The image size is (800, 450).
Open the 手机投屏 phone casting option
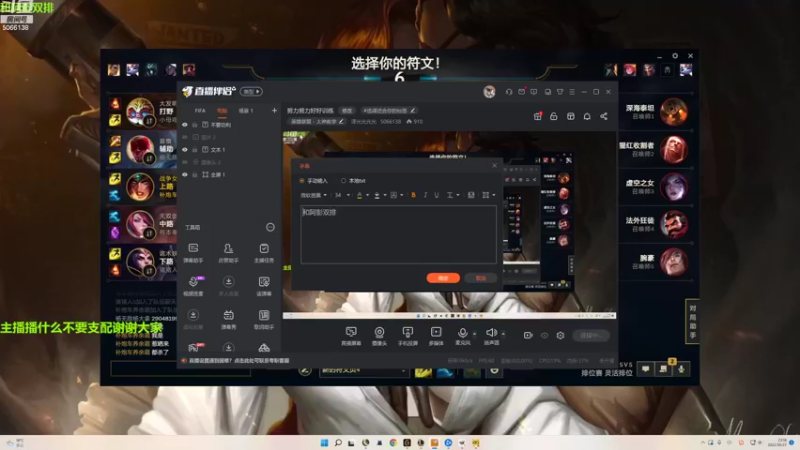[407, 336]
